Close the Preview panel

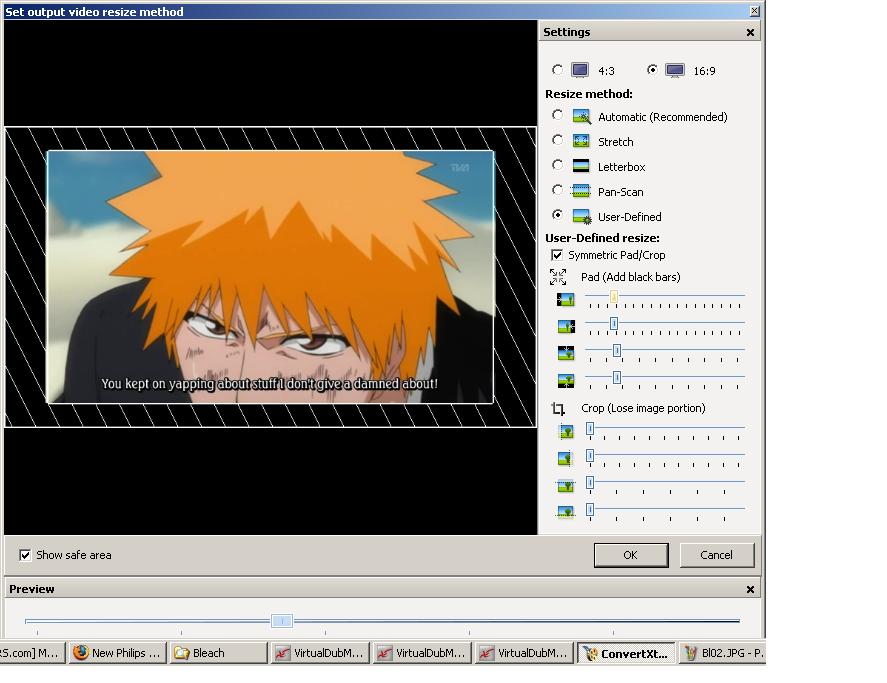point(750,589)
